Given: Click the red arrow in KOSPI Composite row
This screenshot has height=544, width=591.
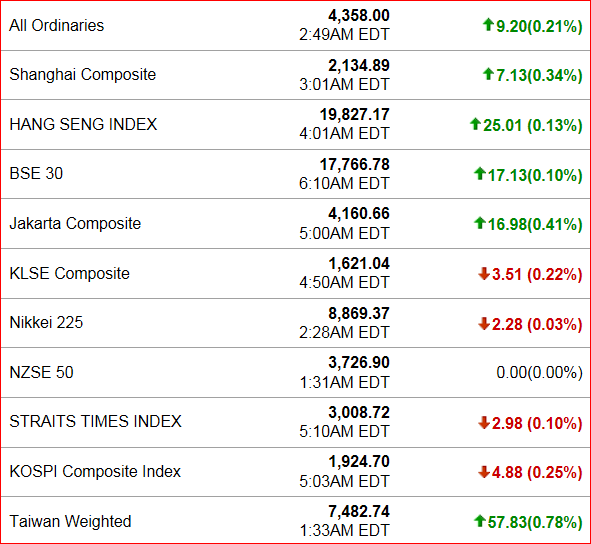Looking at the screenshot, I should tap(484, 472).
